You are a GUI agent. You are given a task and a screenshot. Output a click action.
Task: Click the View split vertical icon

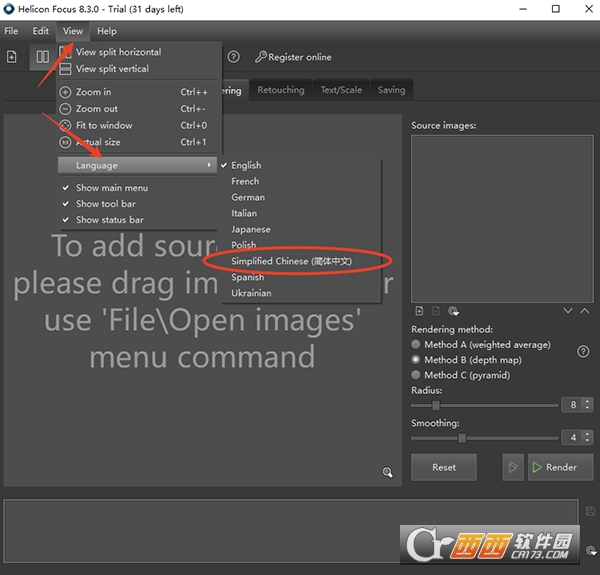(x=65, y=69)
